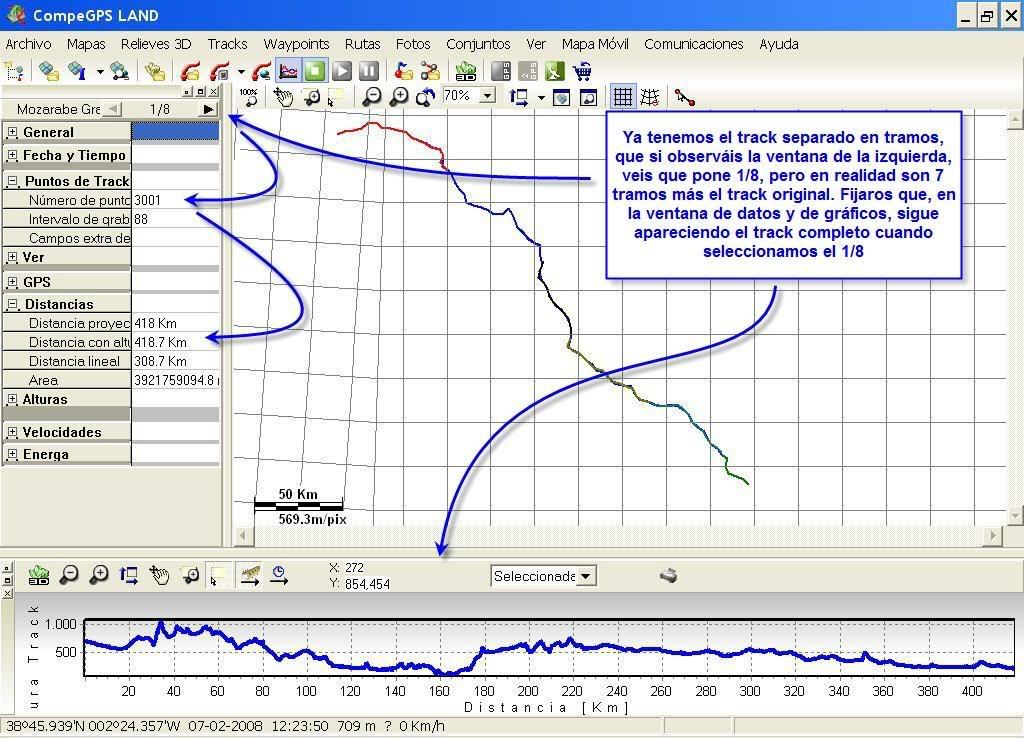Open the Fotos menu
Image resolution: width=1024 pixels, height=738 pixels.
(x=413, y=44)
